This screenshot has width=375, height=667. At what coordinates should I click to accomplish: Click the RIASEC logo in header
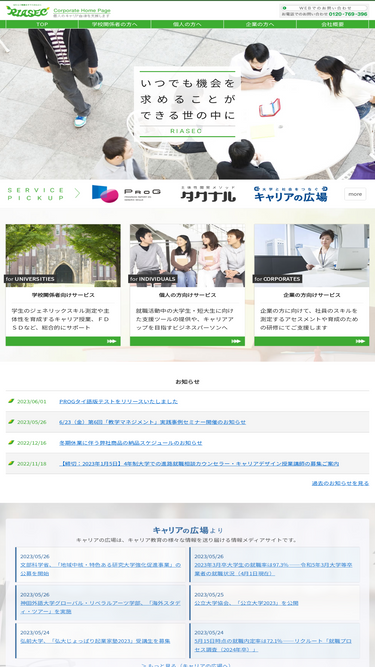tap(27, 11)
